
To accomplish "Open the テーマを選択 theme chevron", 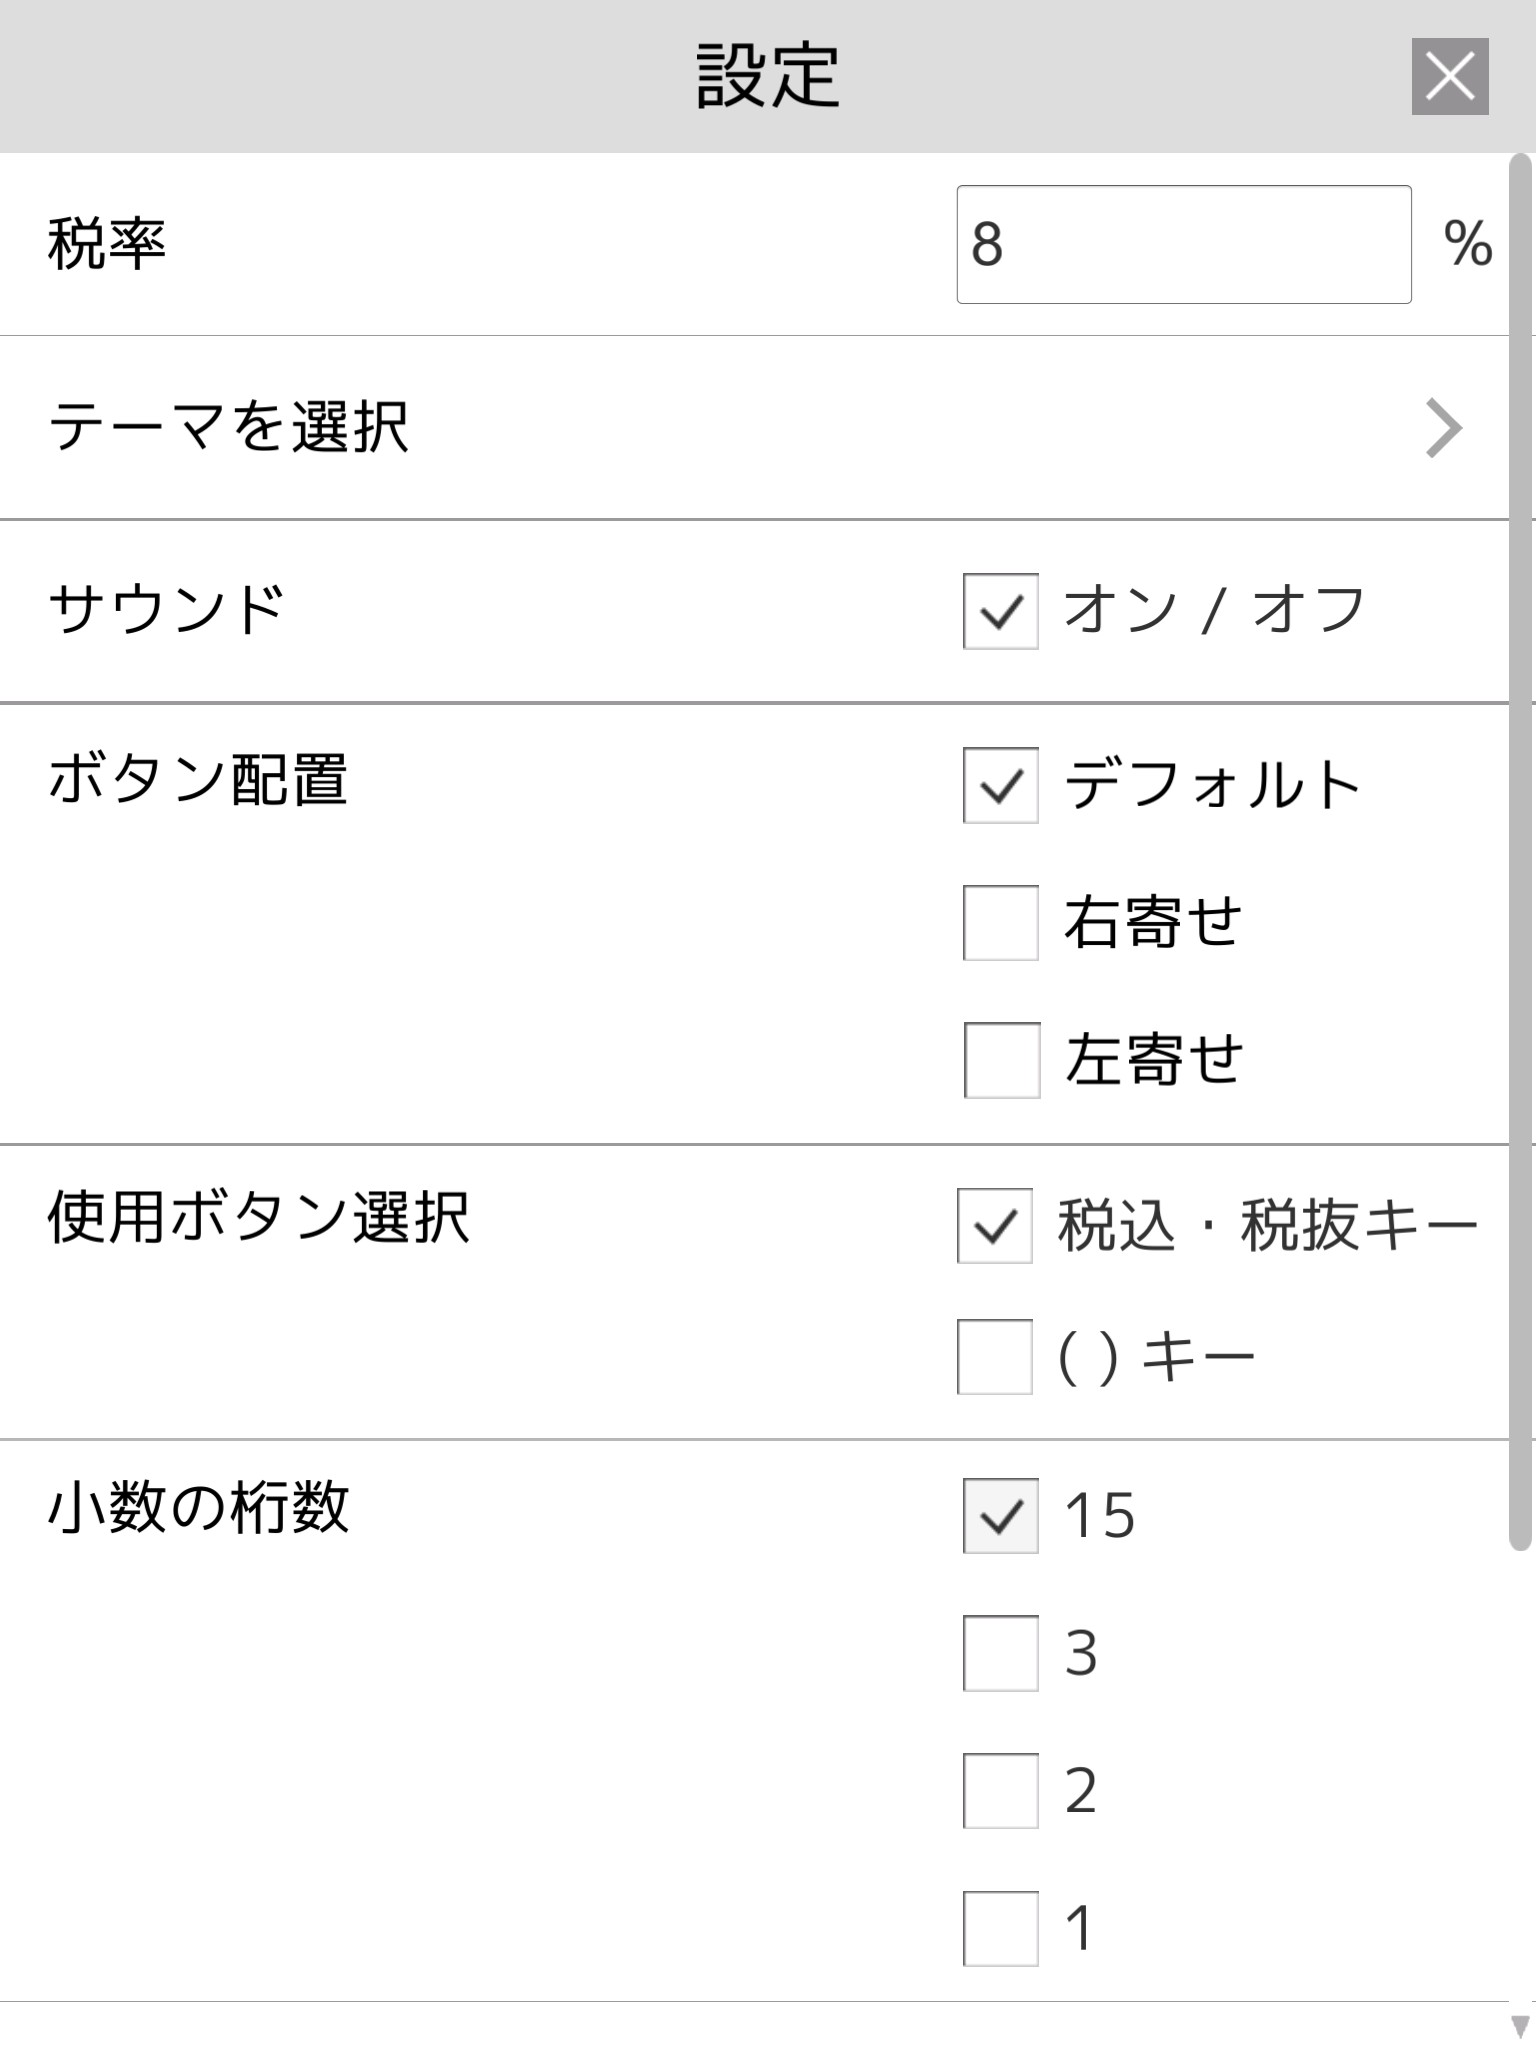I will (x=1443, y=428).
